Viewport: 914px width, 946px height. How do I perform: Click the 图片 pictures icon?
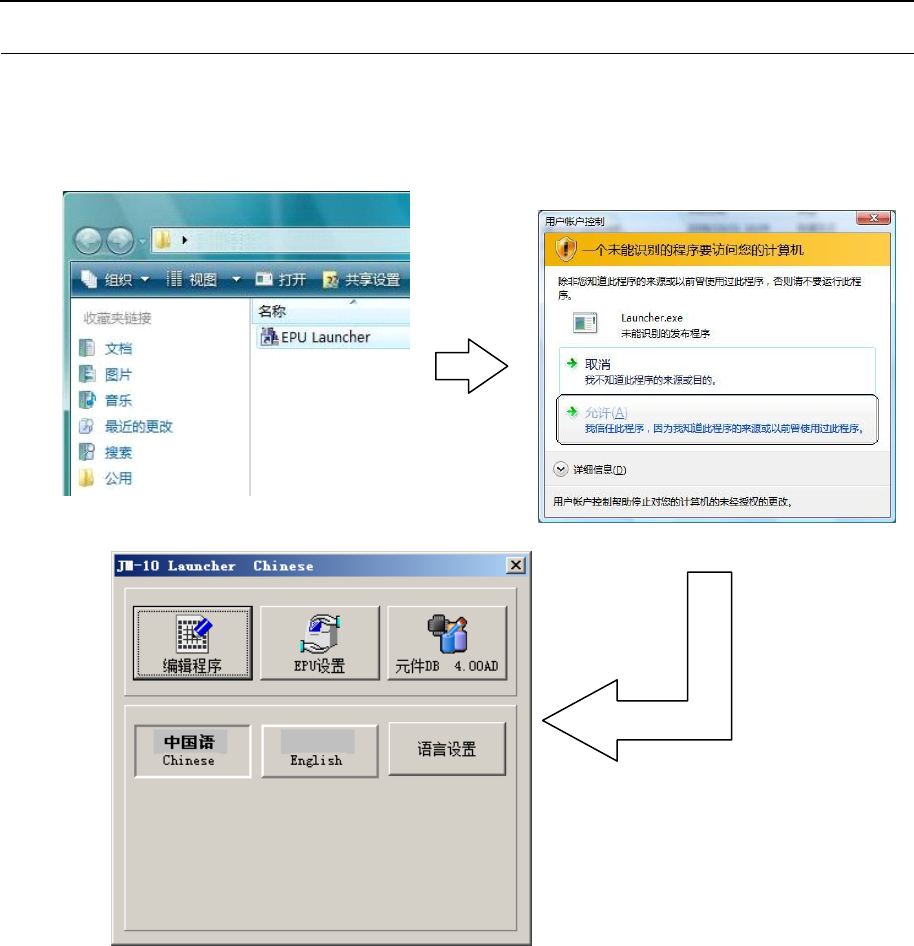pos(87,374)
